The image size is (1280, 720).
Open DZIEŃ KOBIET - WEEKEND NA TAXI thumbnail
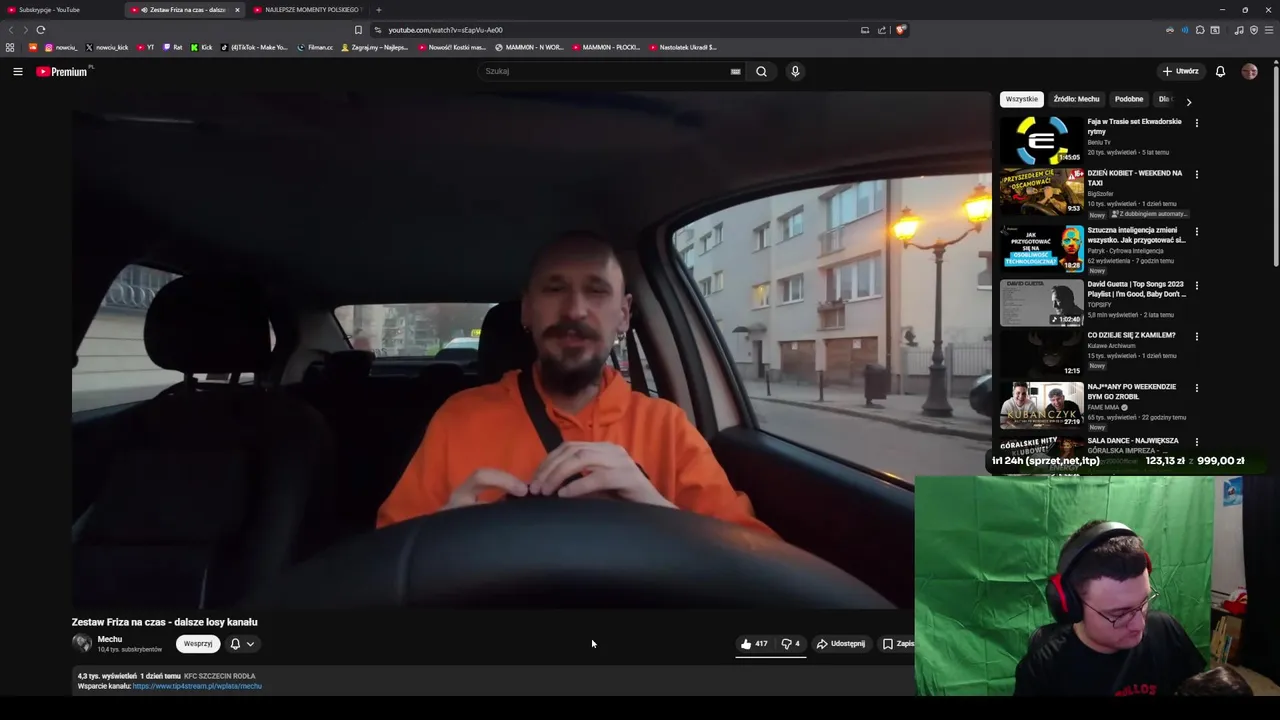(x=1042, y=191)
